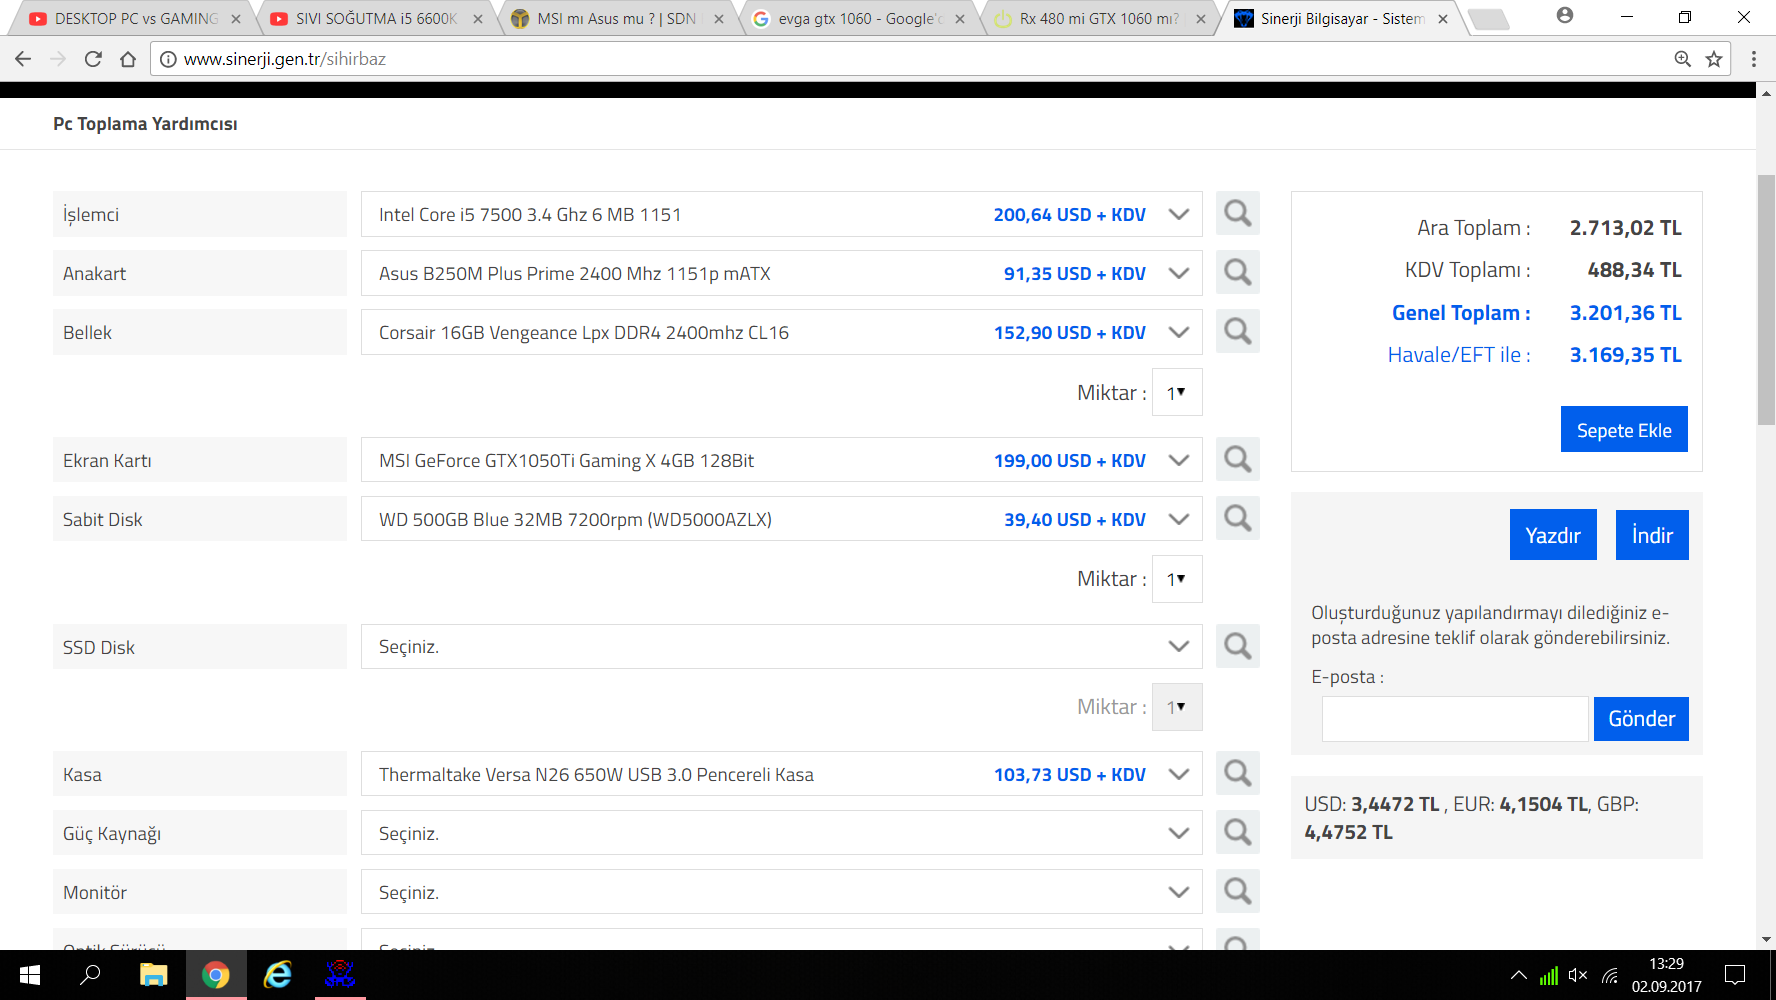Send configuration with the Gönder button
1776x1000 pixels.
(x=1641, y=719)
